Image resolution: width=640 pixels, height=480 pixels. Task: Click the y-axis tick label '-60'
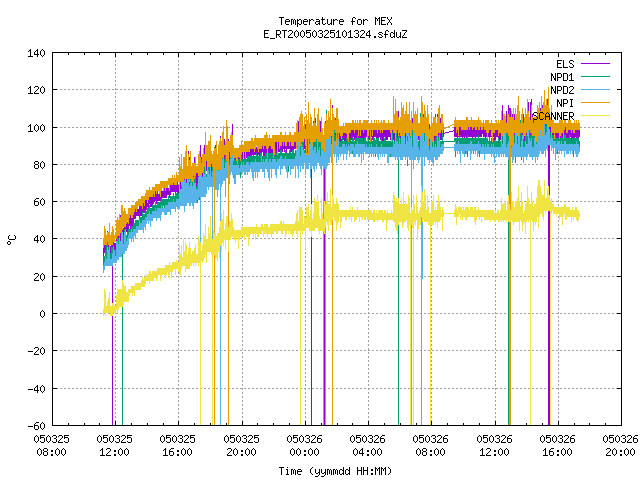[x=36, y=426]
